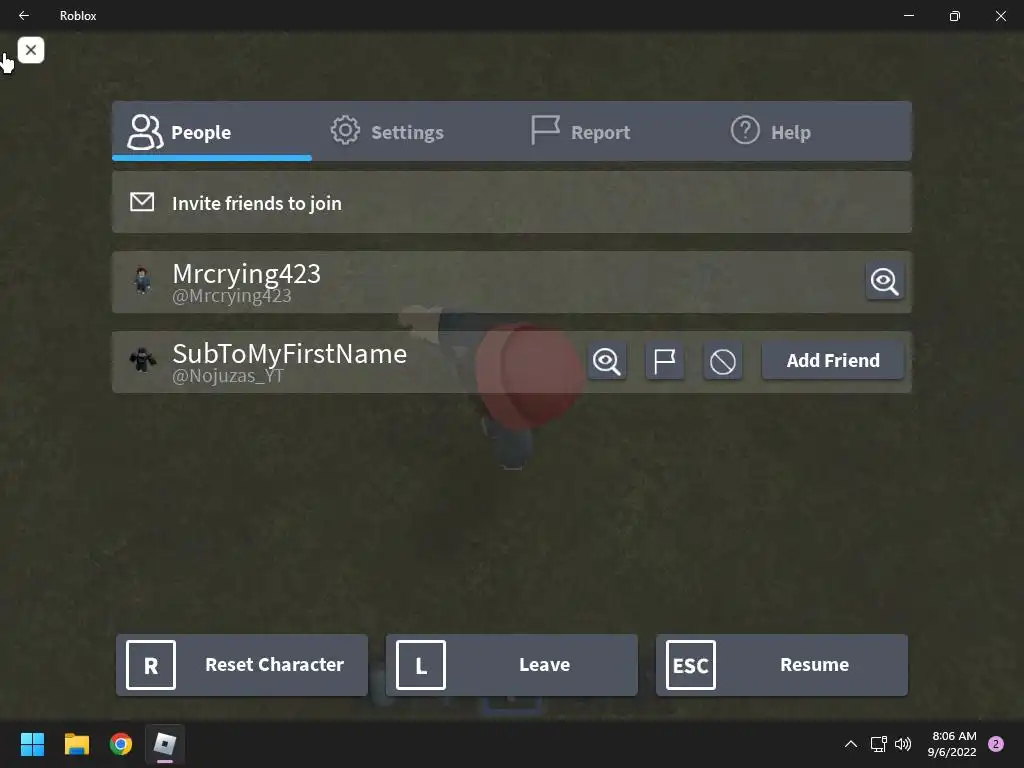Click the @Nojuzas_YT username
Image resolution: width=1024 pixels, height=768 pixels.
(x=228, y=376)
